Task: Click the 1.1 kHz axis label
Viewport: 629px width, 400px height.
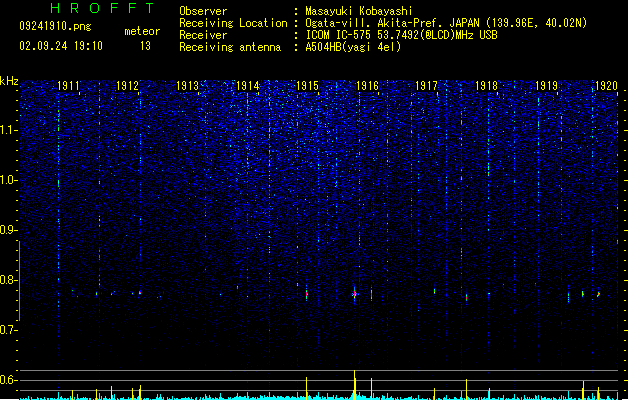Action: click(8, 130)
